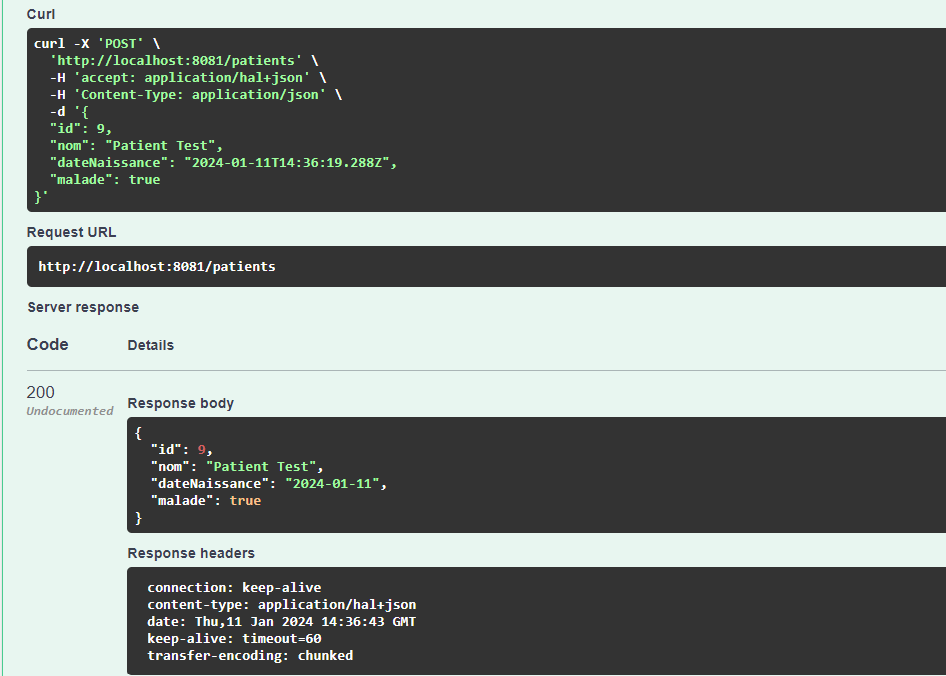Click the -d '{ line in curl
946x676 pixels.
(x=69, y=112)
